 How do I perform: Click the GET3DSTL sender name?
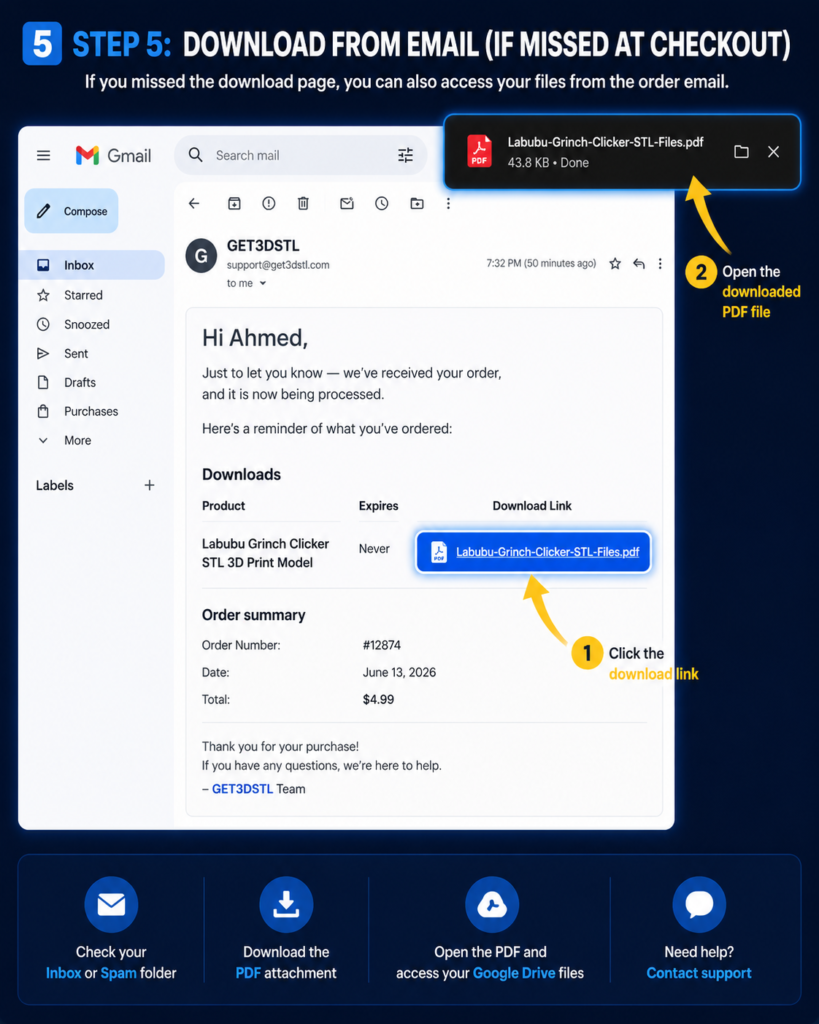pos(263,246)
